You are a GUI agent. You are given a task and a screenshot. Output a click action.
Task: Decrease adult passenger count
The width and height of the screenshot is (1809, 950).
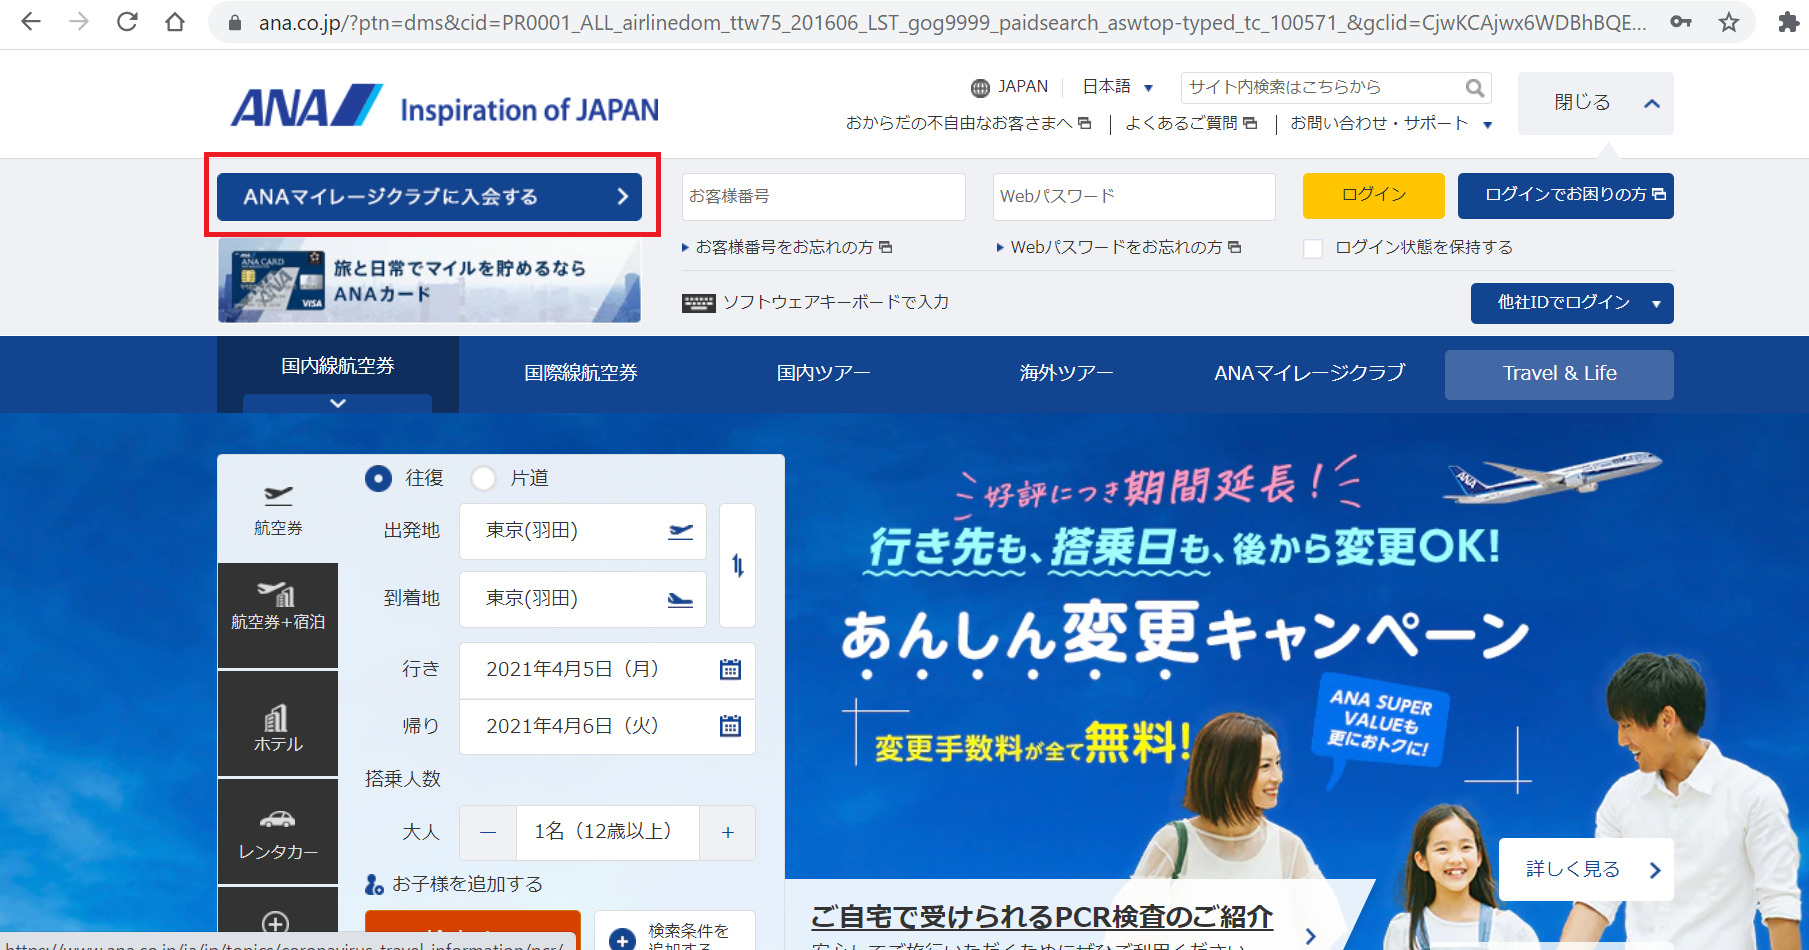pos(488,832)
